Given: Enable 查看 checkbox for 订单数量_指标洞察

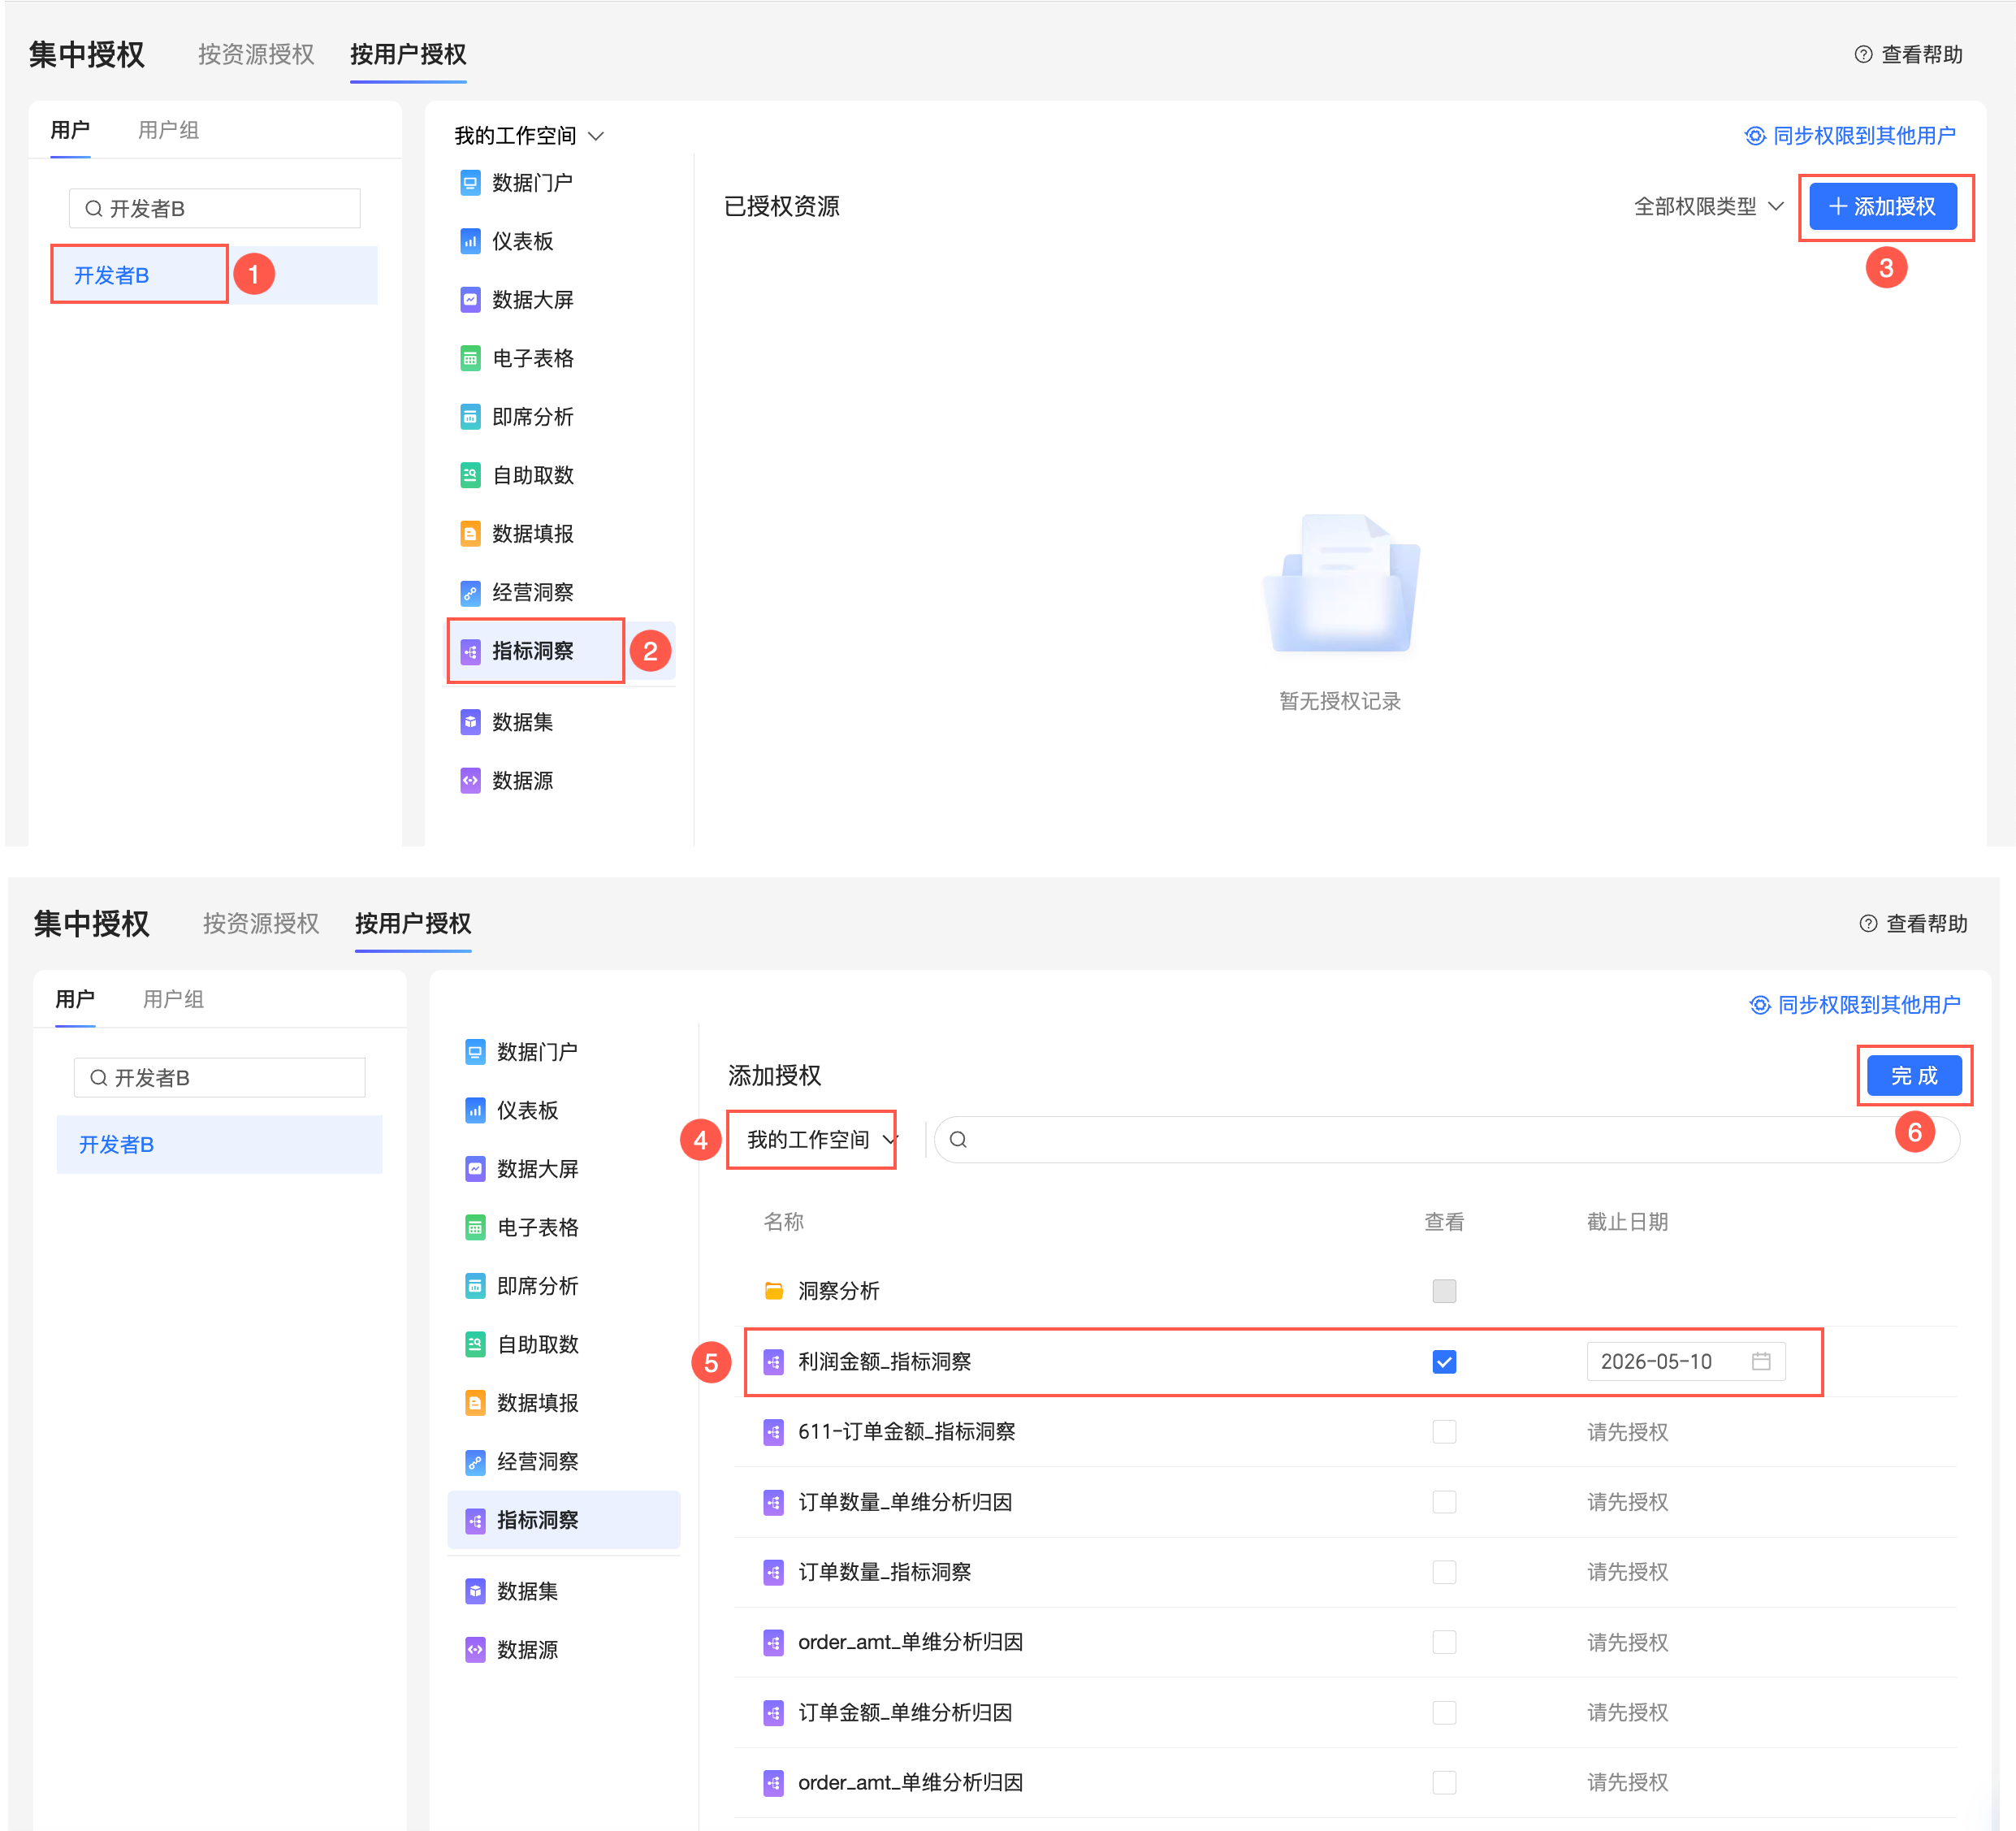Looking at the screenshot, I should 1444,1572.
